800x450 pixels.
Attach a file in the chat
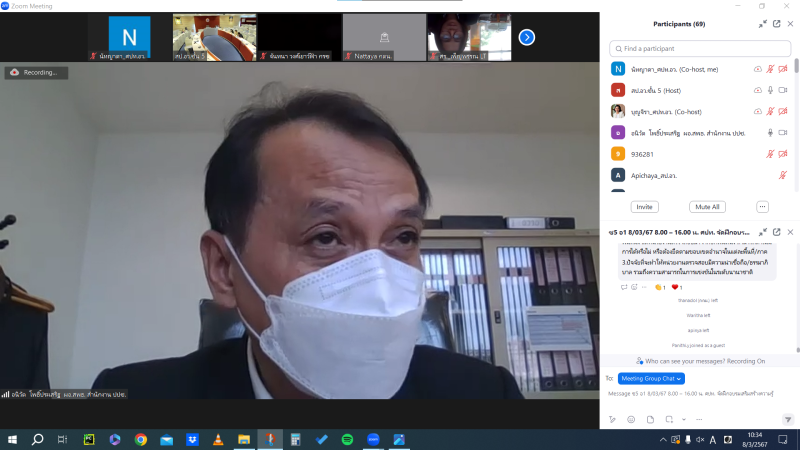[x=650, y=419]
